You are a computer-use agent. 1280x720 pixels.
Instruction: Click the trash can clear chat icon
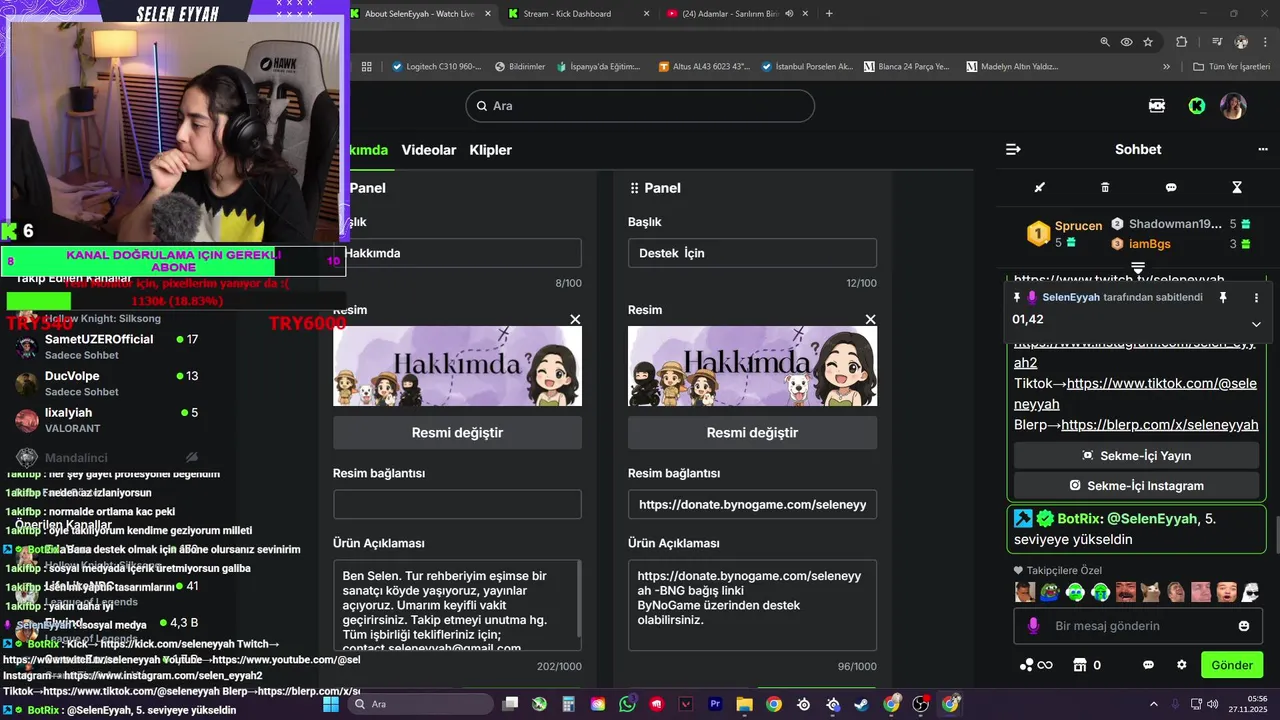tap(1105, 187)
